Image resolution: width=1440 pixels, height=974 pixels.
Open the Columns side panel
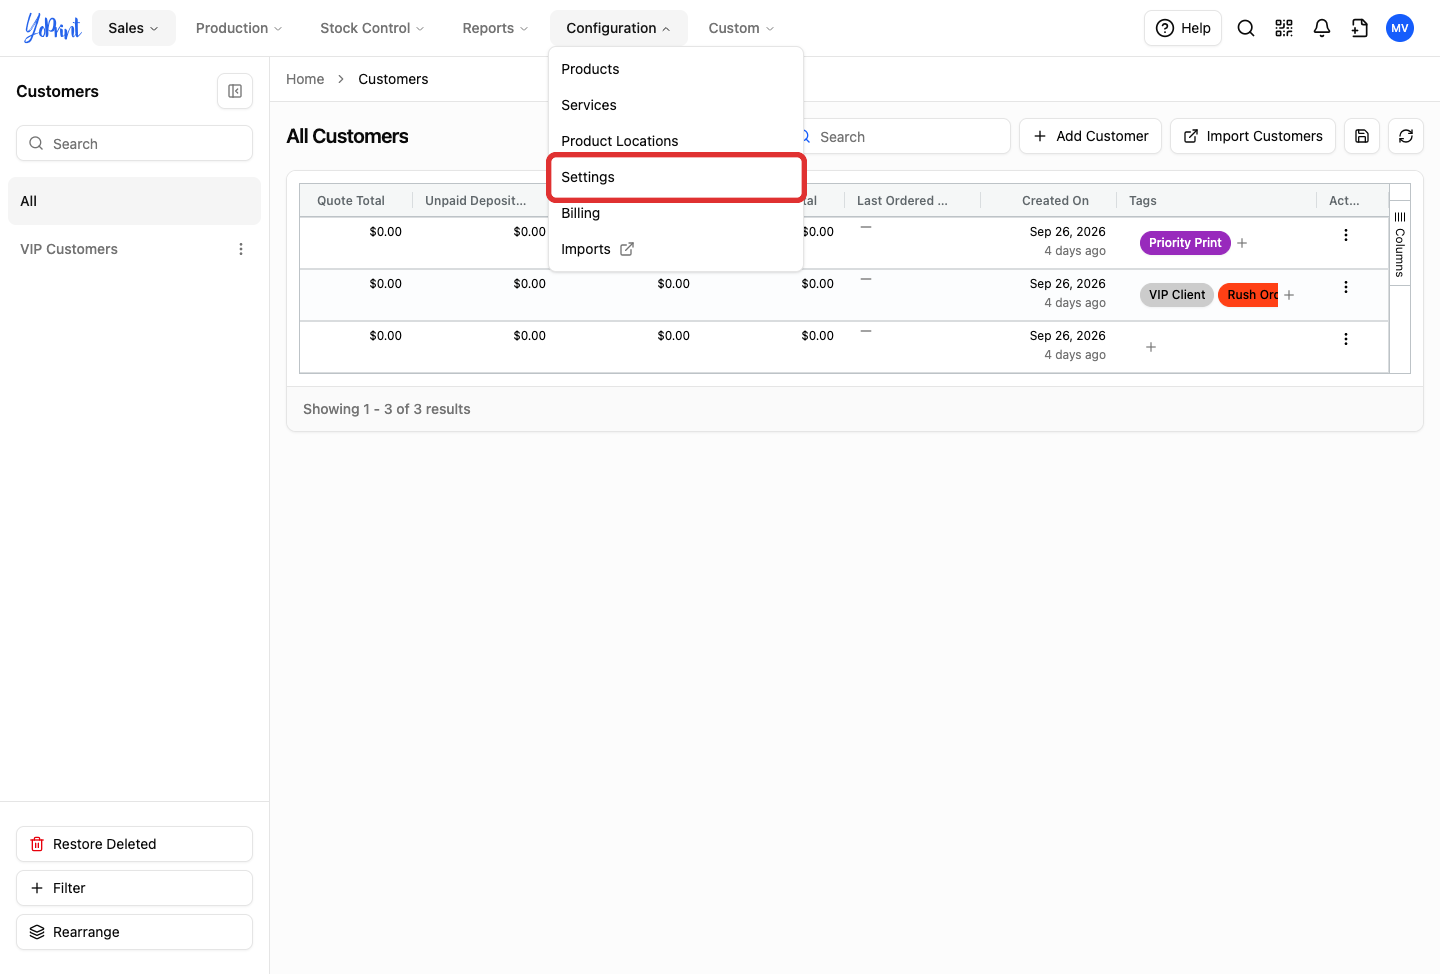tap(1400, 244)
